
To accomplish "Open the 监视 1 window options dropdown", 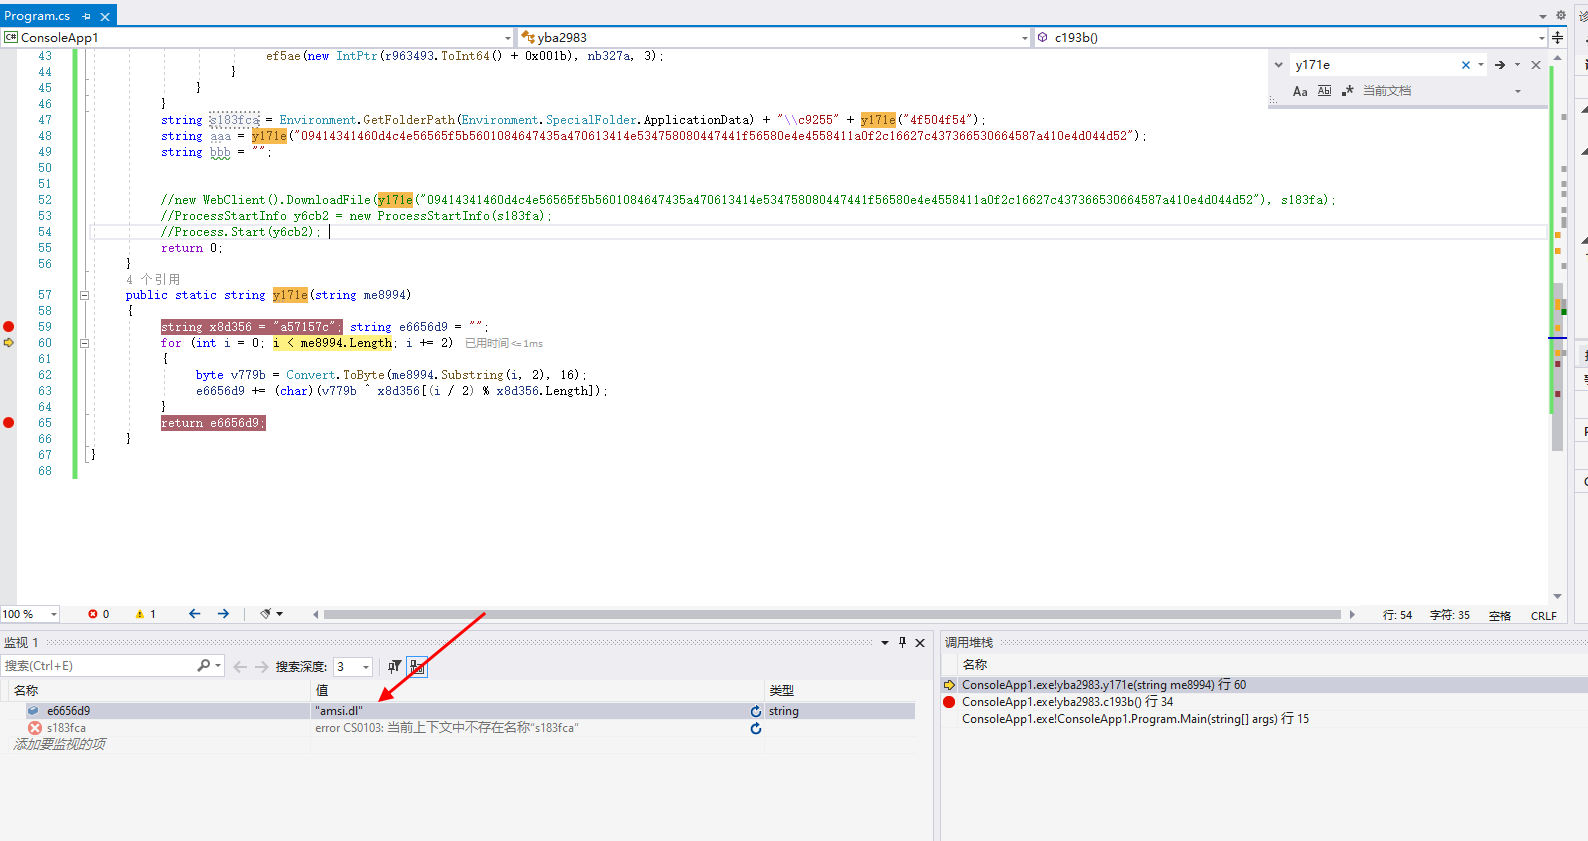I will pos(885,643).
